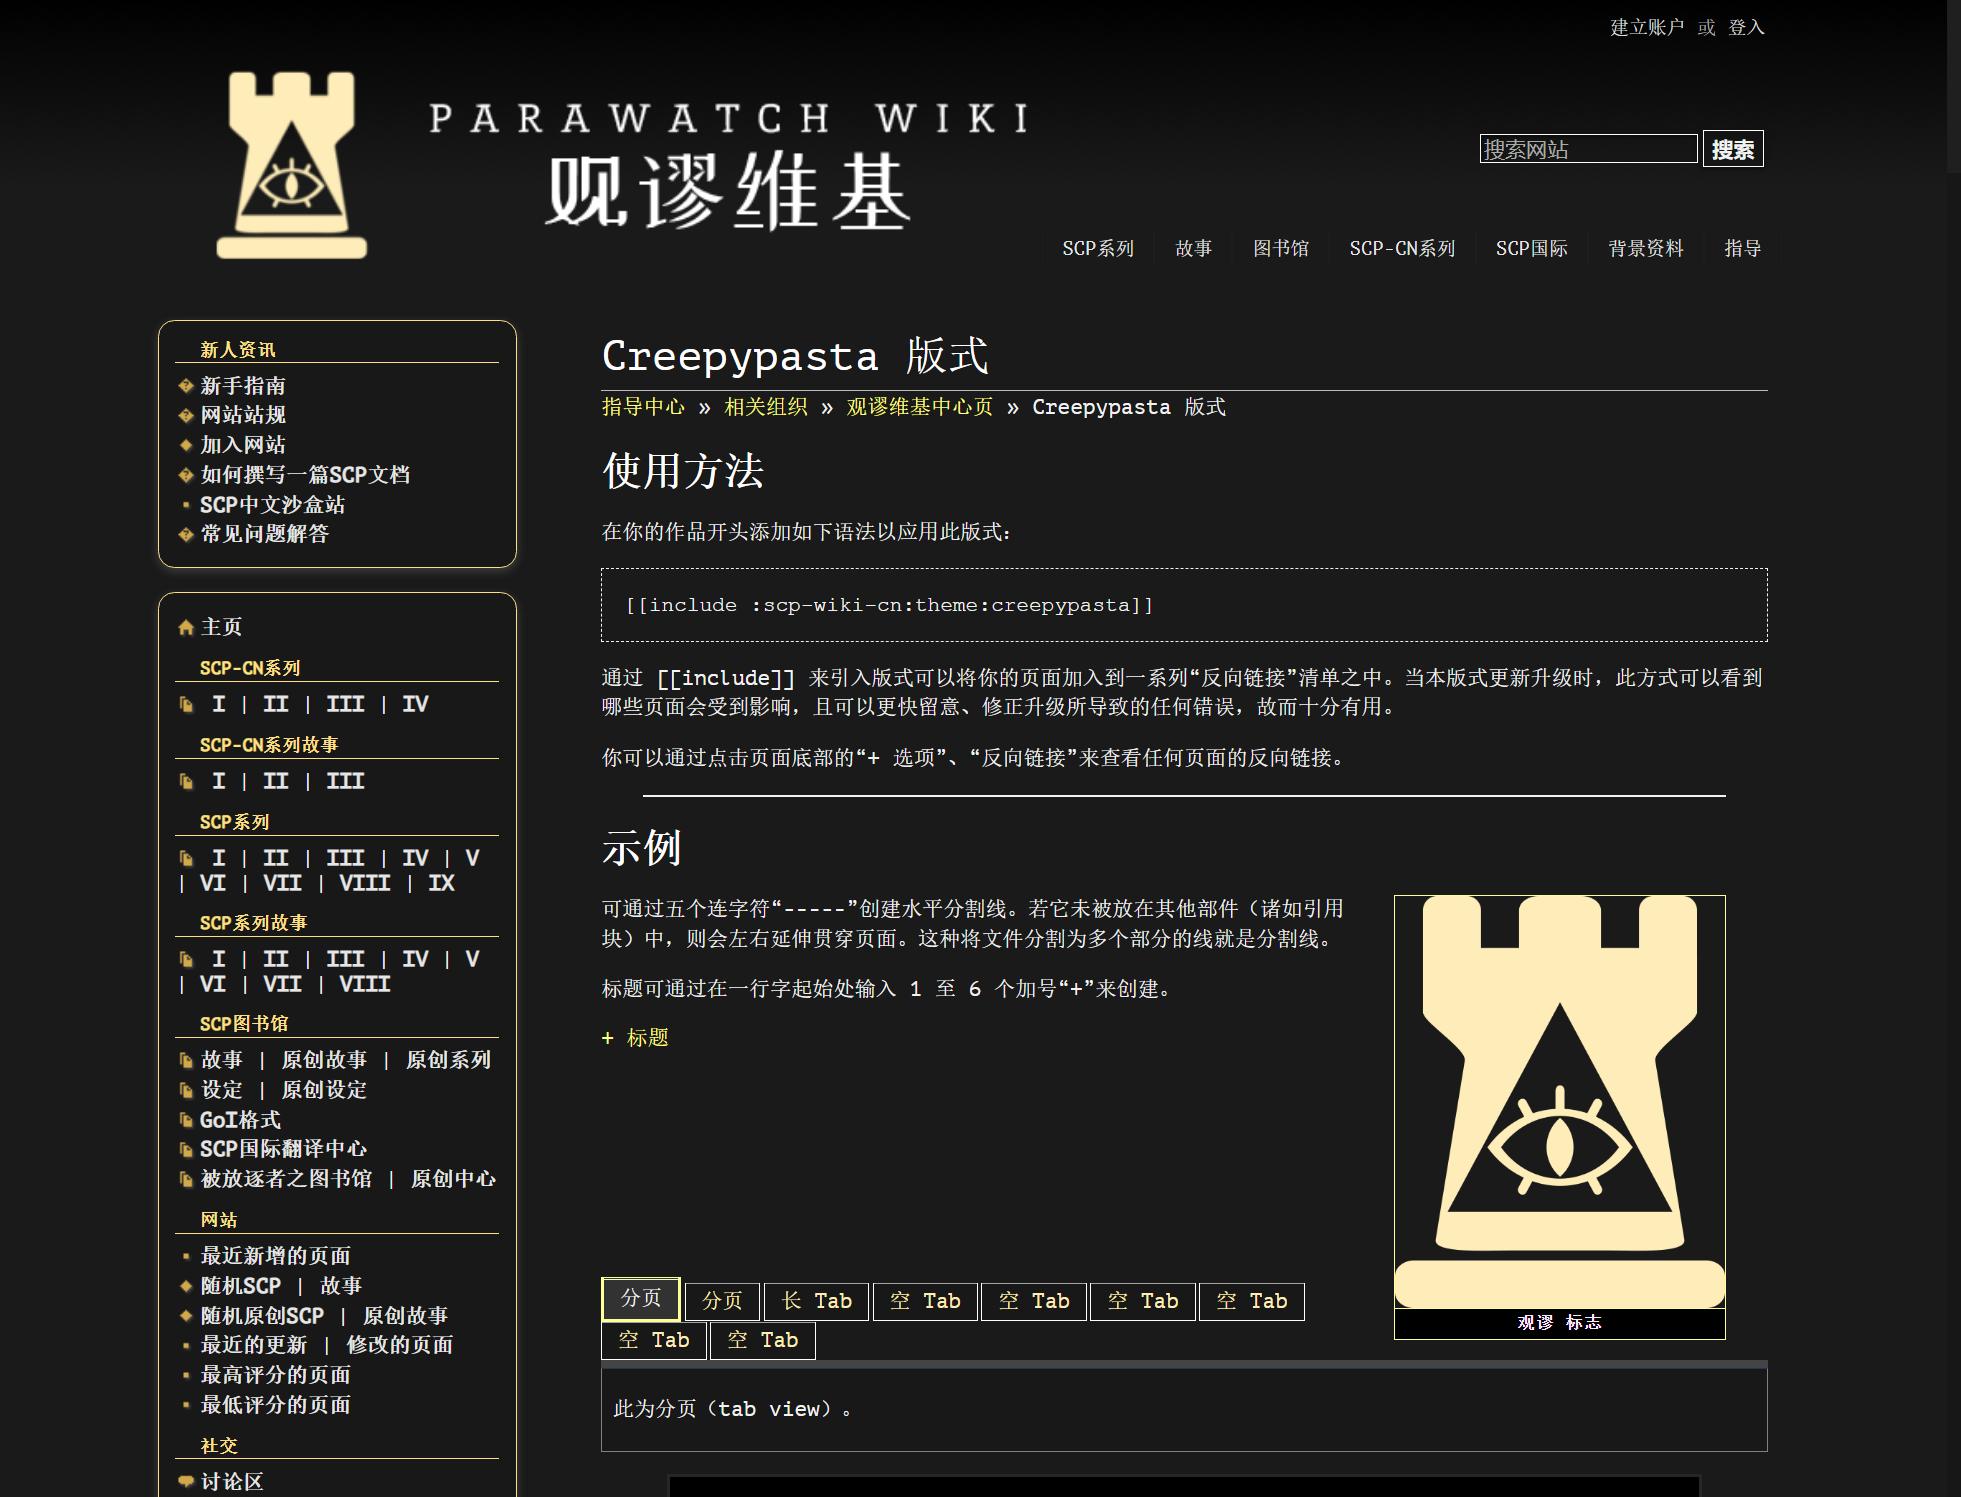Image resolution: width=1961 pixels, height=1497 pixels.
Task: Open the 观谬维基中心页 breadcrumb link
Action: tap(919, 407)
